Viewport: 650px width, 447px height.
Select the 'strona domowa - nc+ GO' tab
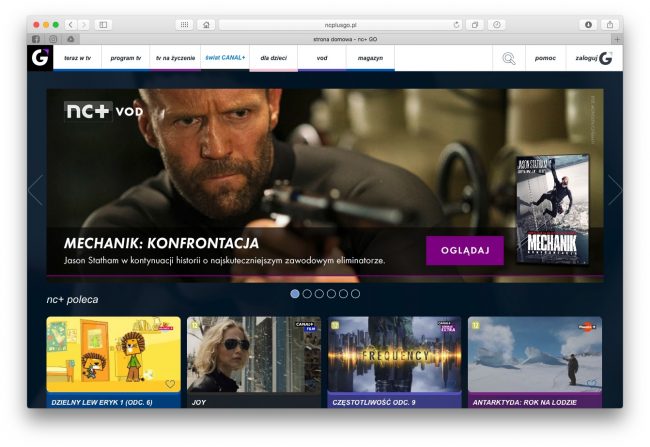click(345, 39)
